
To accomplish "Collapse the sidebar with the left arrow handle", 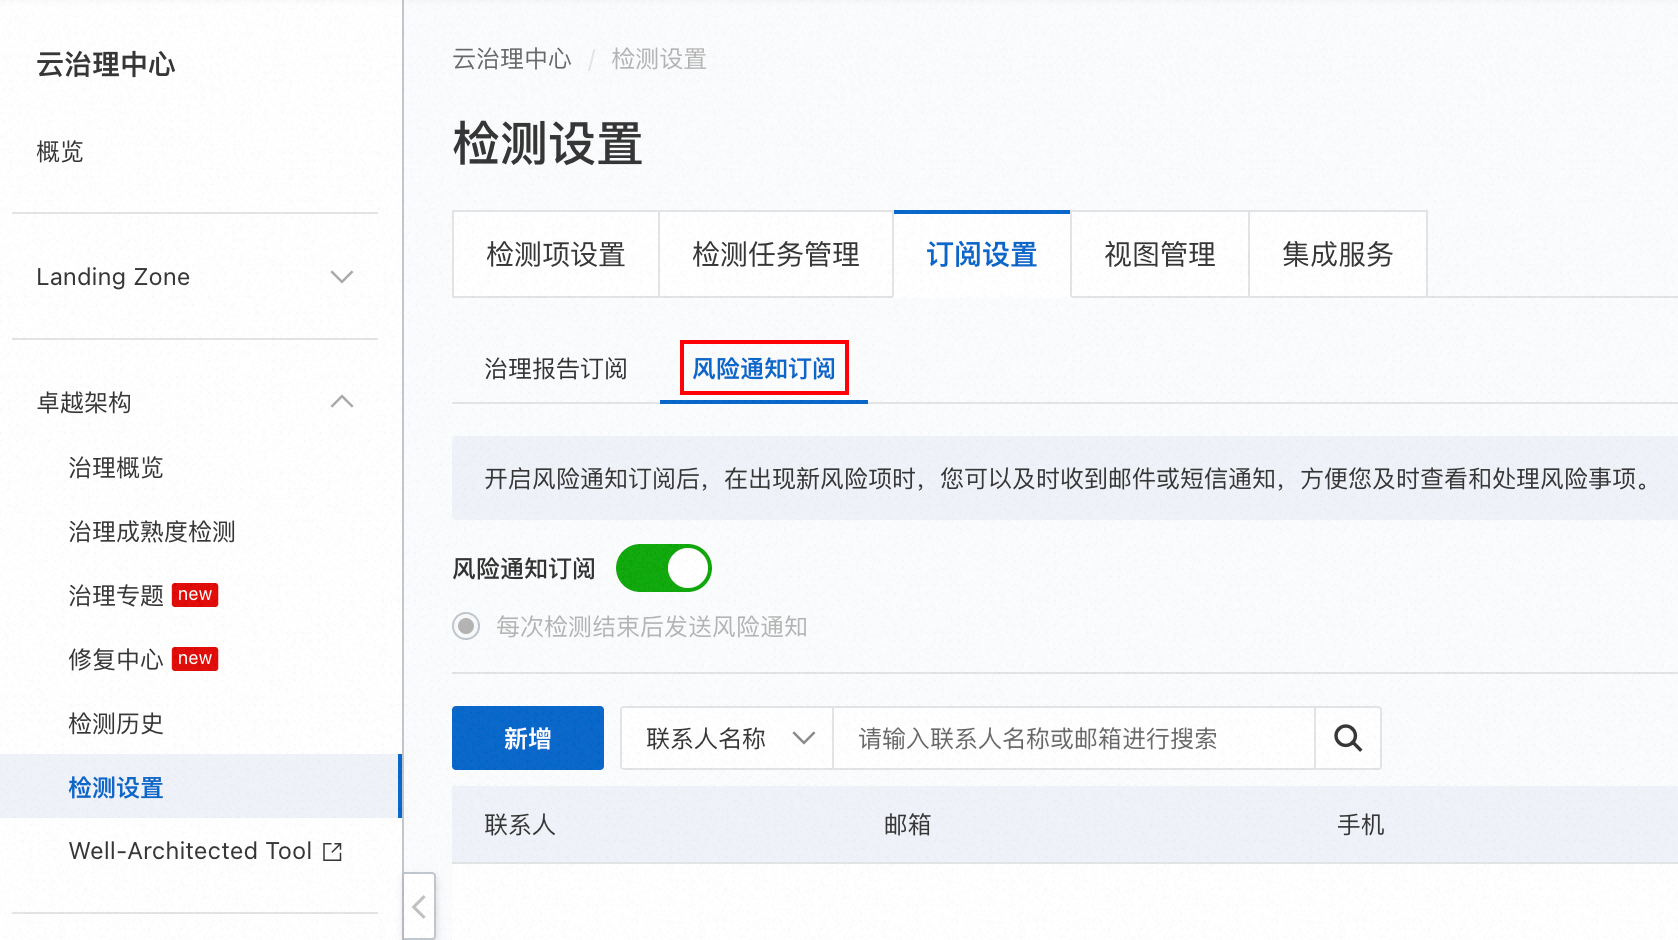I will click(x=420, y=906).
